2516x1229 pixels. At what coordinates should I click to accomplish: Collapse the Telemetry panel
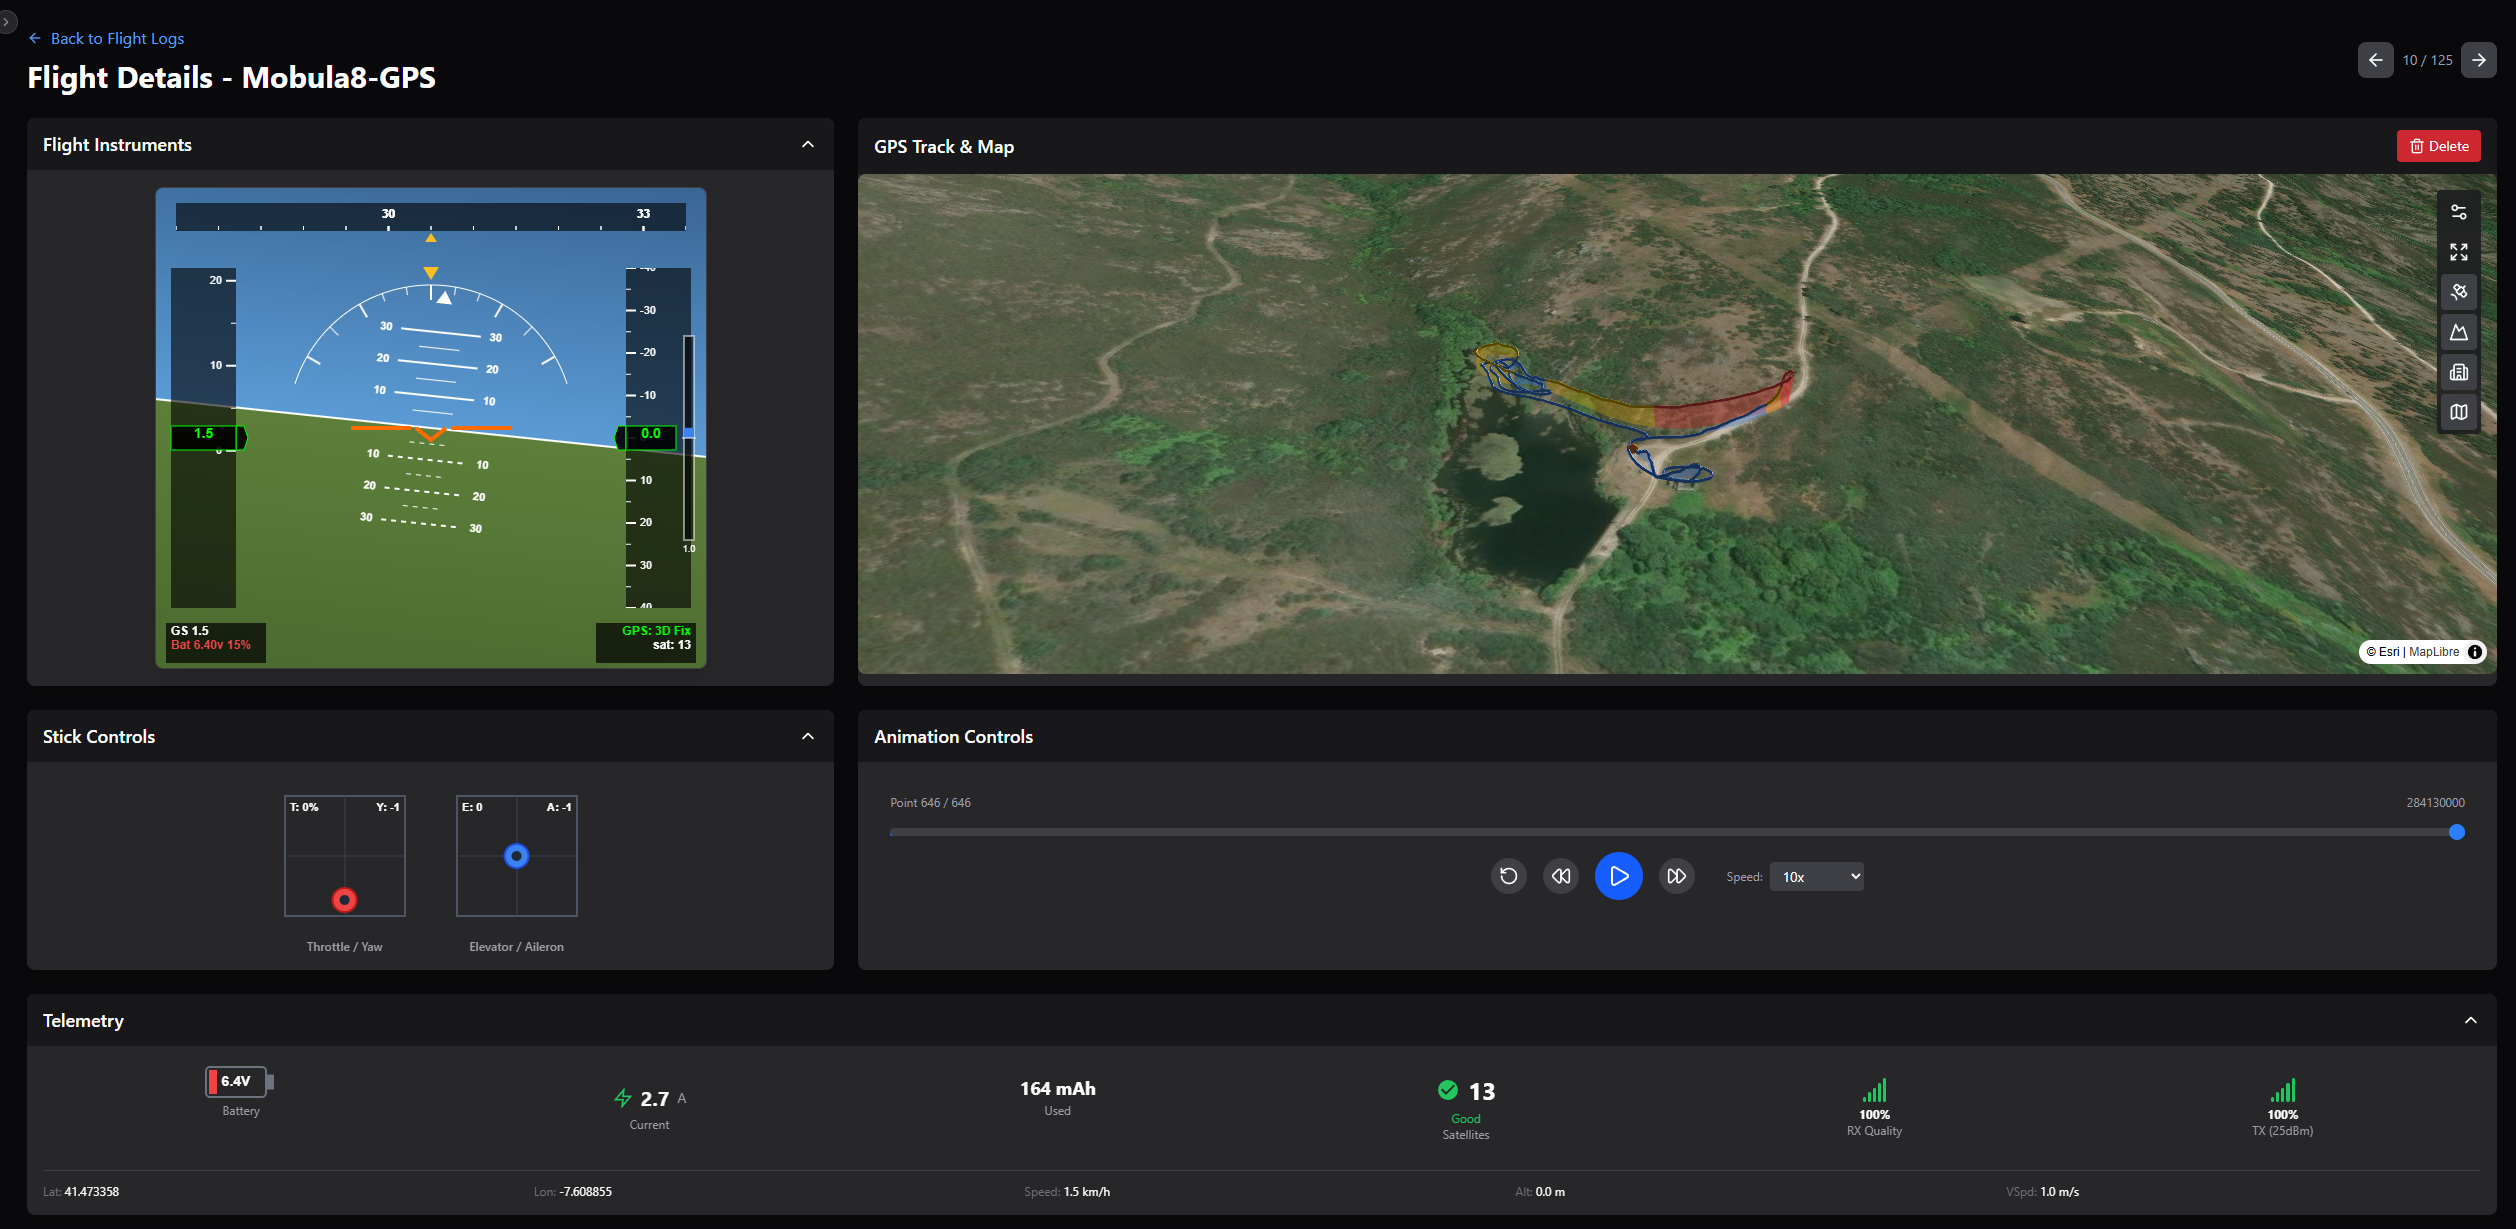(2470, 1021)
